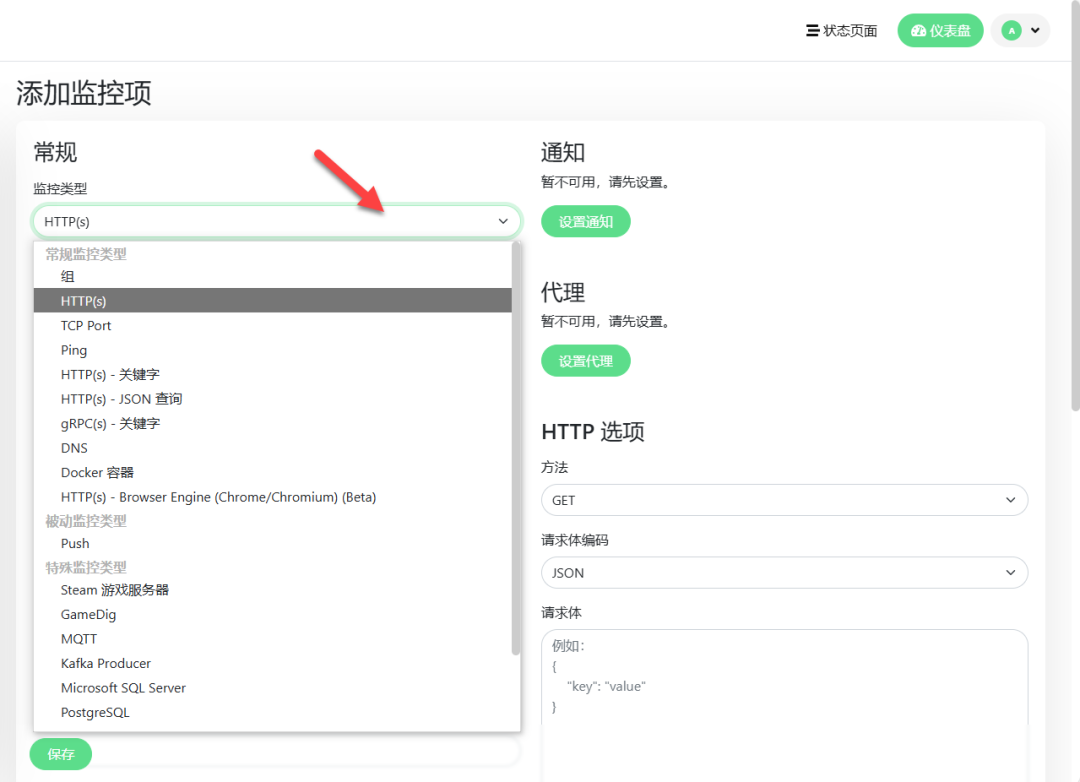Select HTTP(s) - 关键字 option
This screenshot has height=782, width=1080.
pyautogui.click(x=110, y=375)
